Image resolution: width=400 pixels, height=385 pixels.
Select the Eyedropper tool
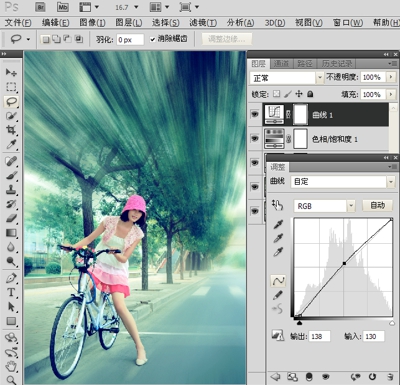(x=11, y=144)
